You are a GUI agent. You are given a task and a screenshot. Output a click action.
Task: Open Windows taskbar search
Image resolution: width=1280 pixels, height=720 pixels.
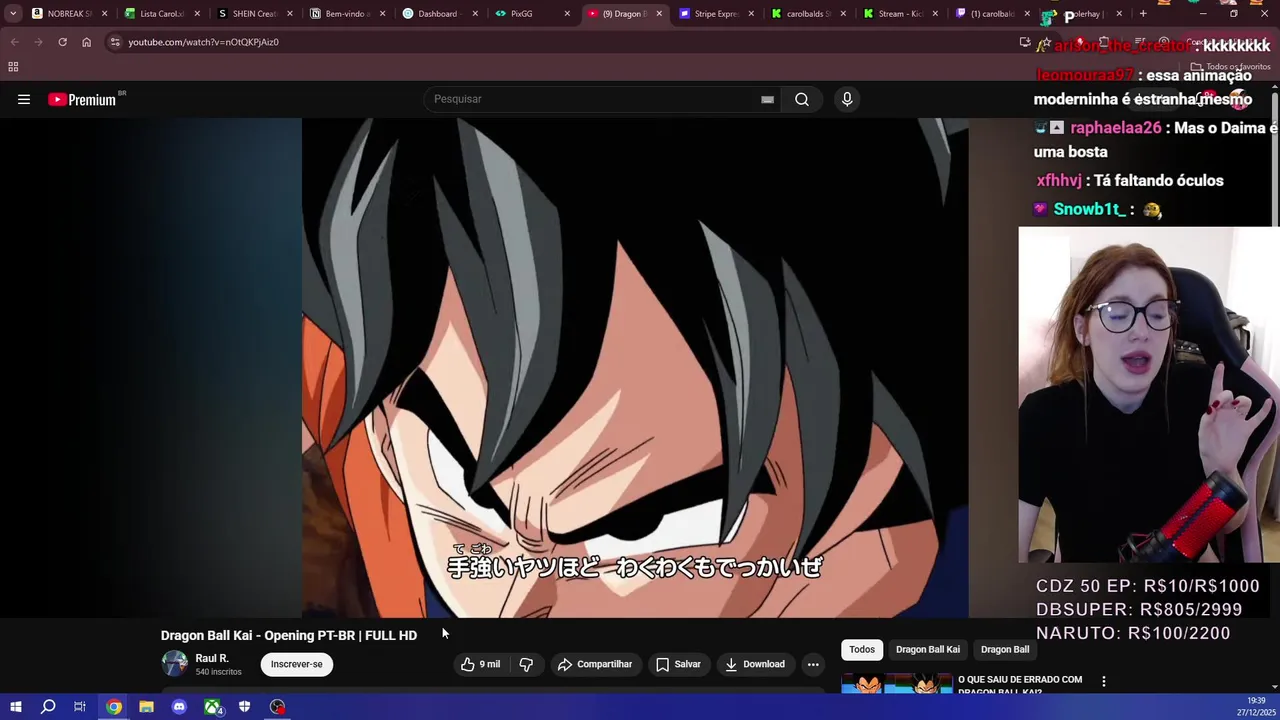pyautogui.click(x=48, y=707)
